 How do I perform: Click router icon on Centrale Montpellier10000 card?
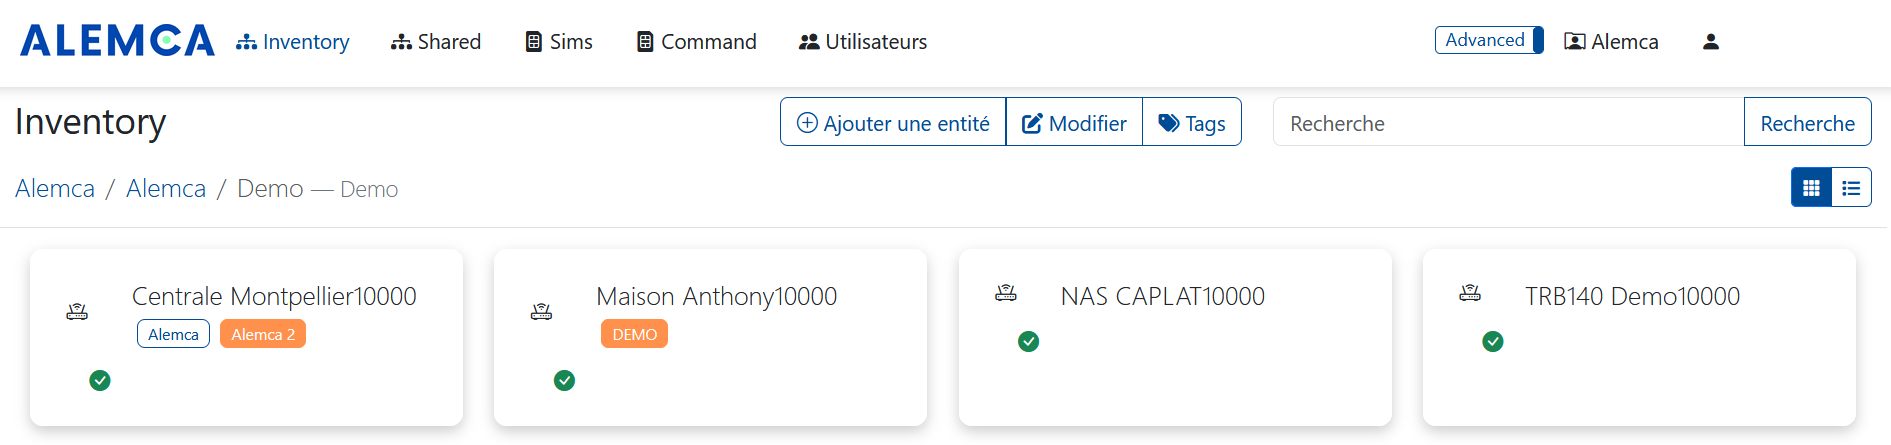[x=77, y=312]
